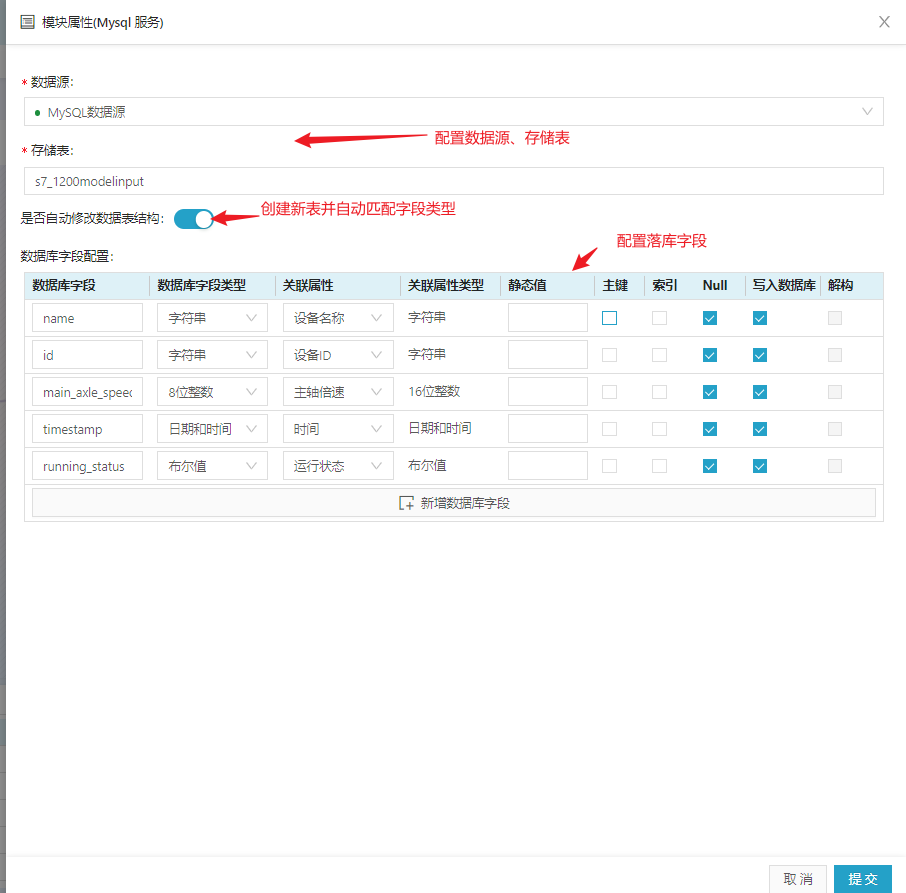Open the 8位整数 field type dropdown

click(212, 392)
